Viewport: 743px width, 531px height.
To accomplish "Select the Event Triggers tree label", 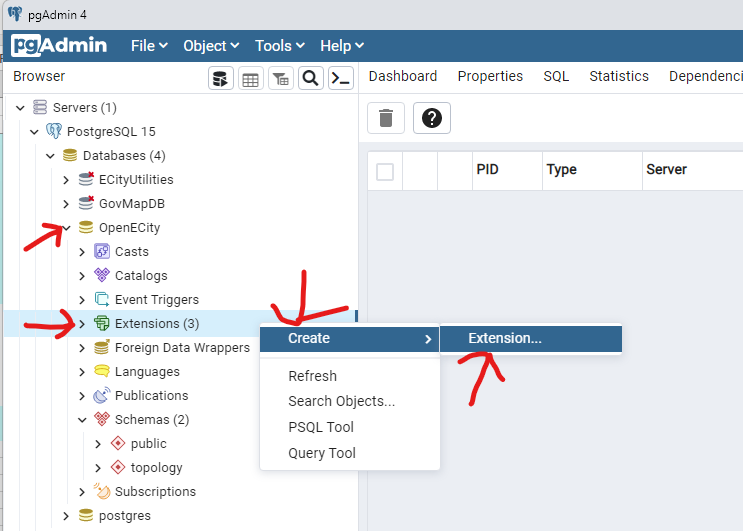I will [157, 300].
